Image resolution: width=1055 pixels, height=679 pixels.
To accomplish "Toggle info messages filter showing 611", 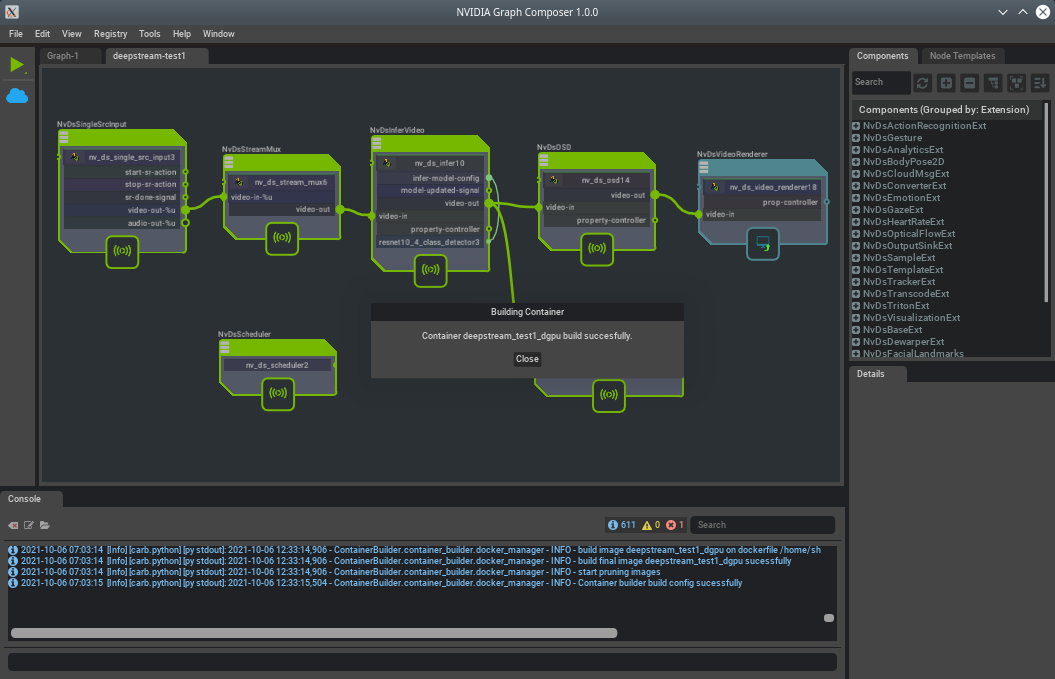I will coord(621,525).
